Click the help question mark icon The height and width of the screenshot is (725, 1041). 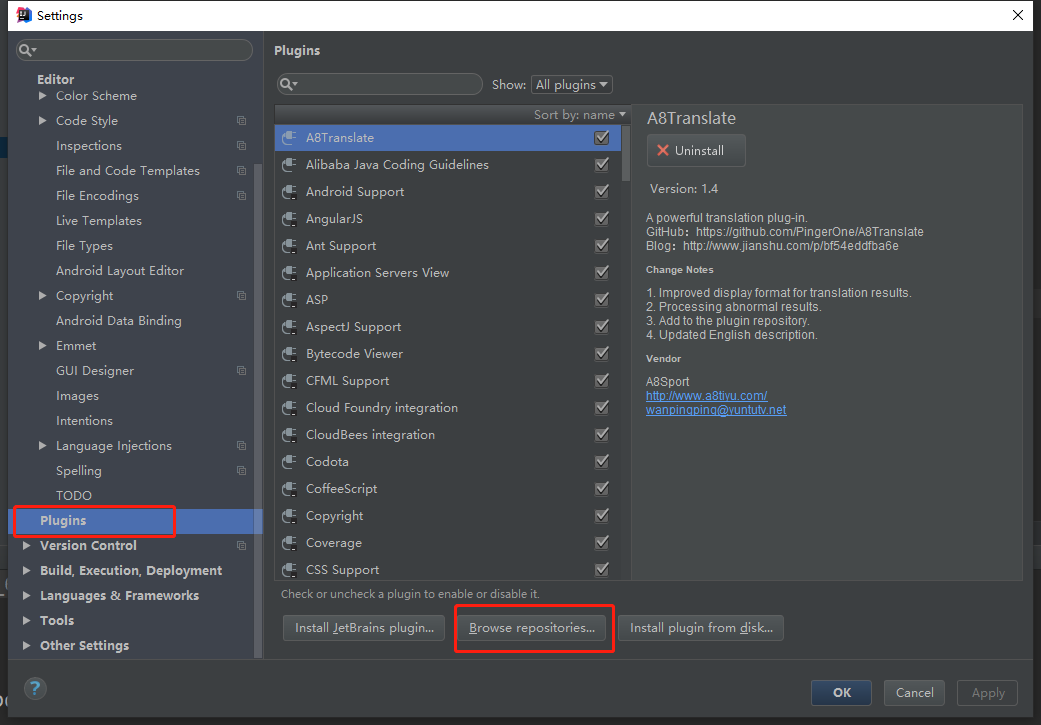point(35,688)
